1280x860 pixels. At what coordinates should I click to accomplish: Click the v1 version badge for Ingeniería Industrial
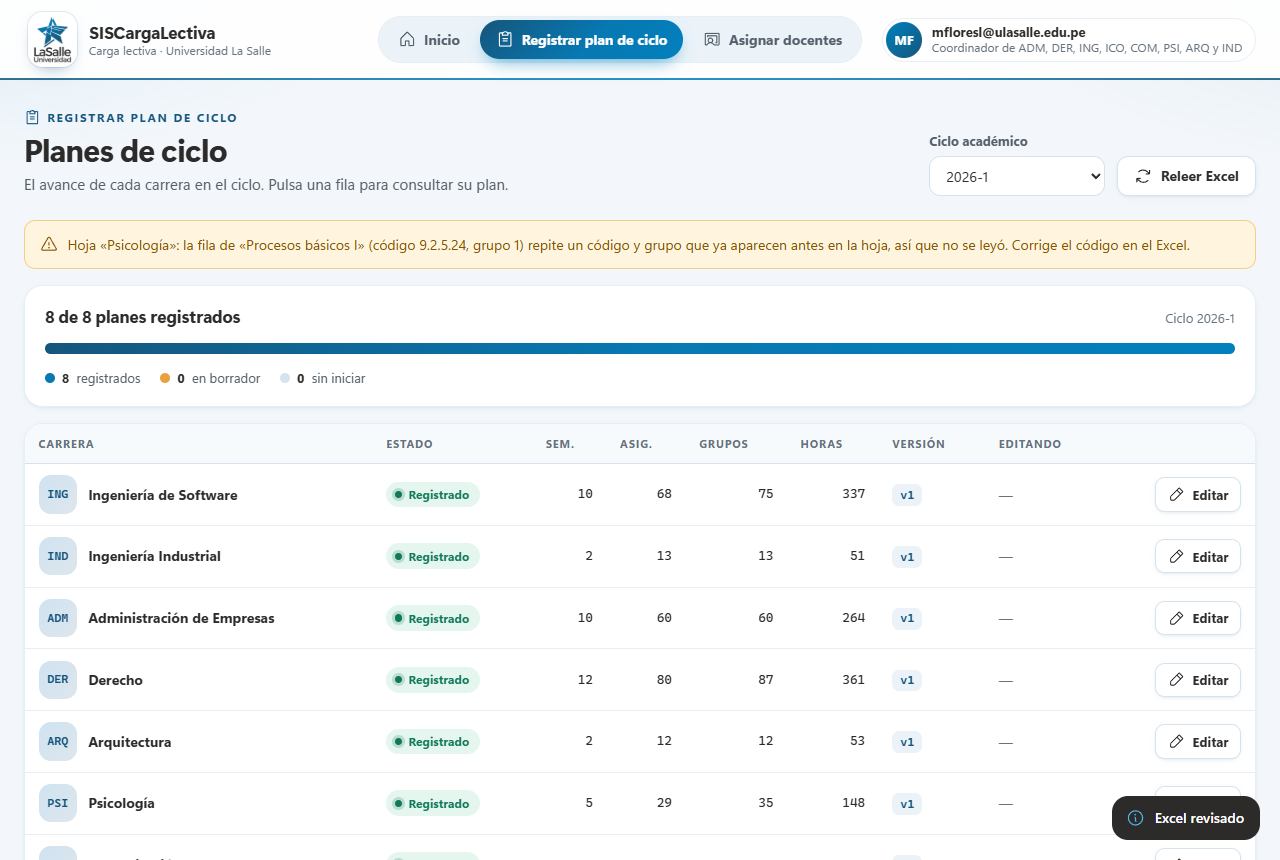point(907,556)
